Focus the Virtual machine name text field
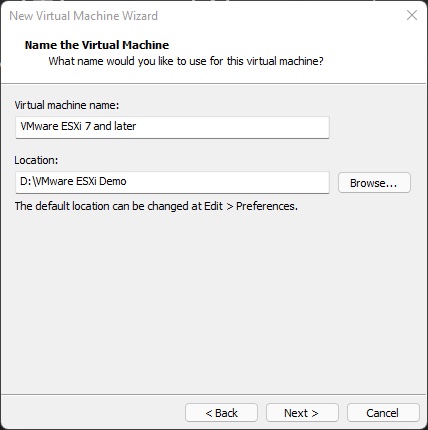428x430 pixels. 172,127
